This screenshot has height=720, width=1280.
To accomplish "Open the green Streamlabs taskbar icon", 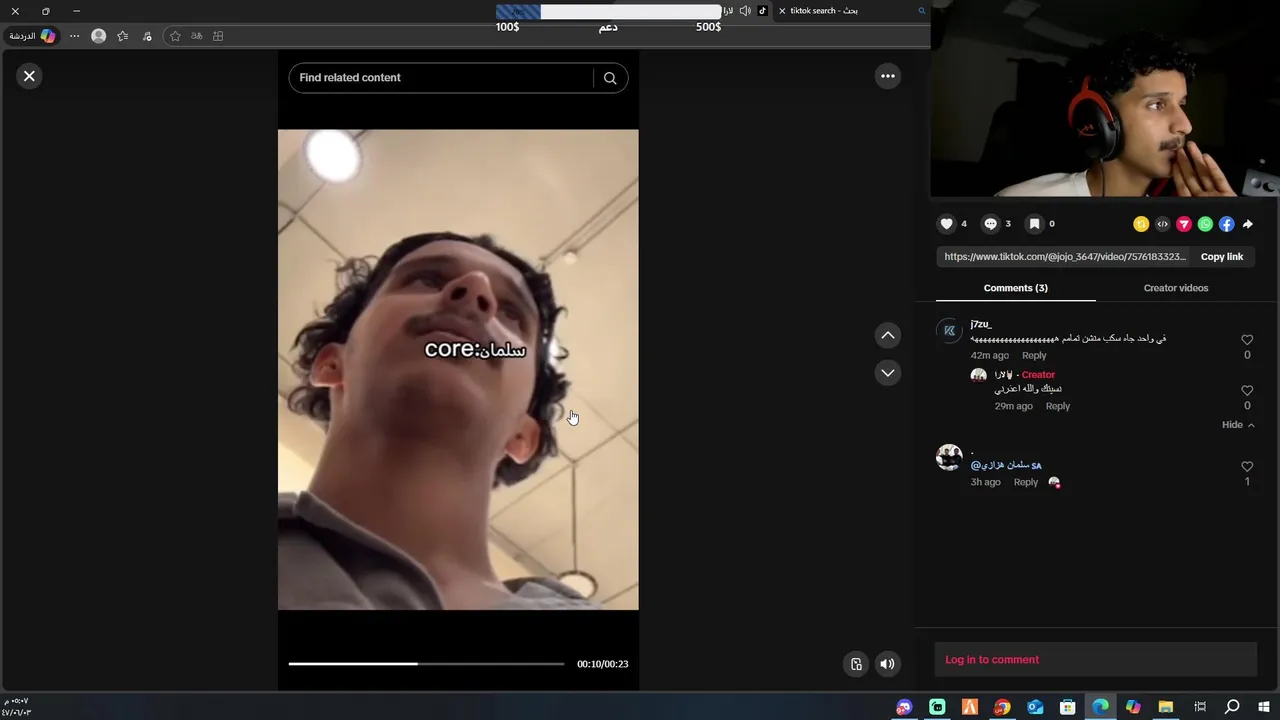I will click(937, 707).
